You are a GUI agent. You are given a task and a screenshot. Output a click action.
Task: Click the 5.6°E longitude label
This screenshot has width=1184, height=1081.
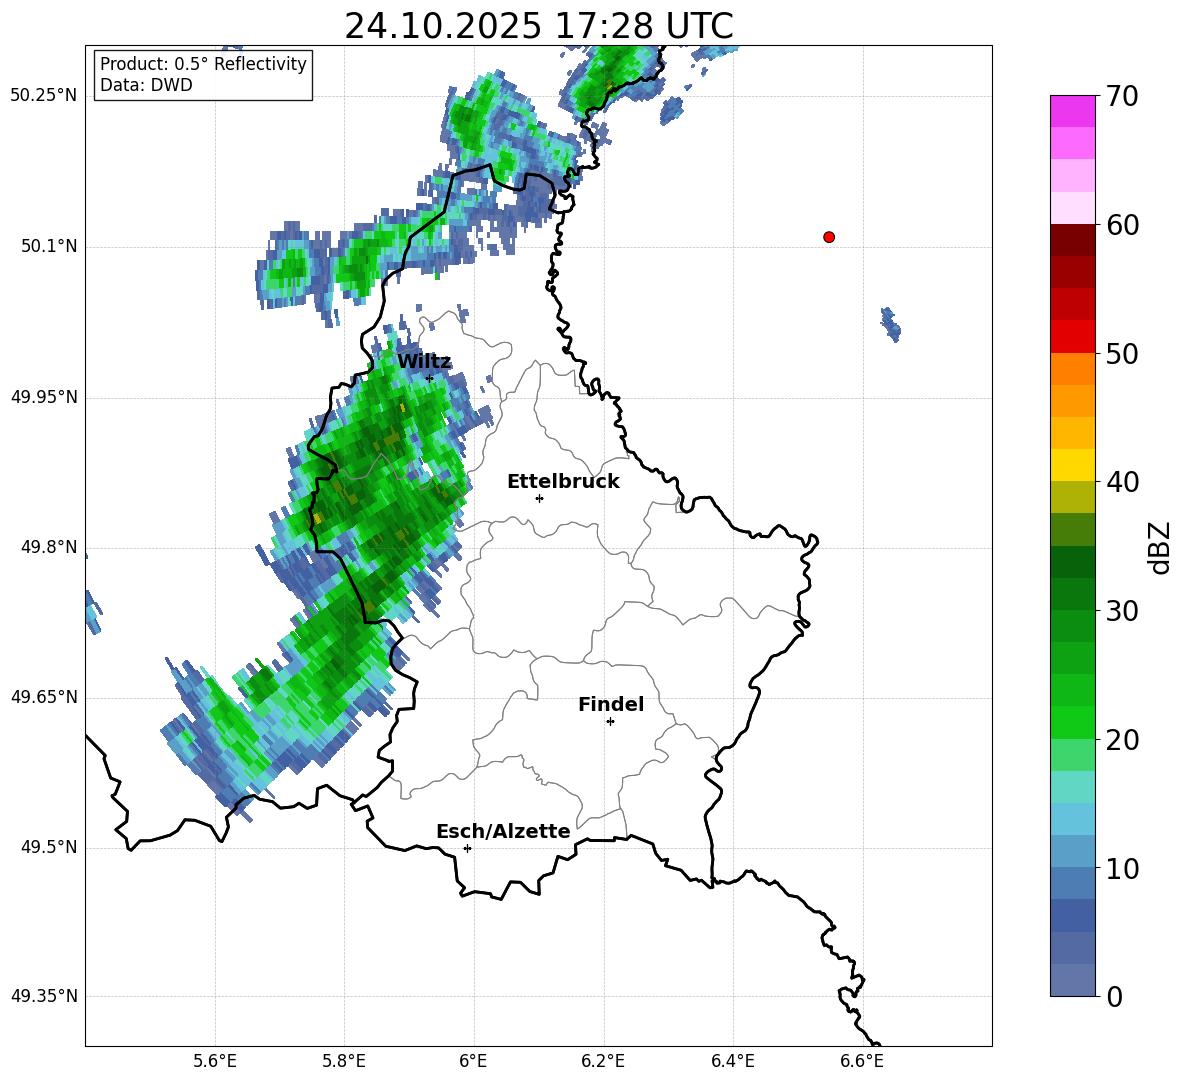pos(215,1061)
